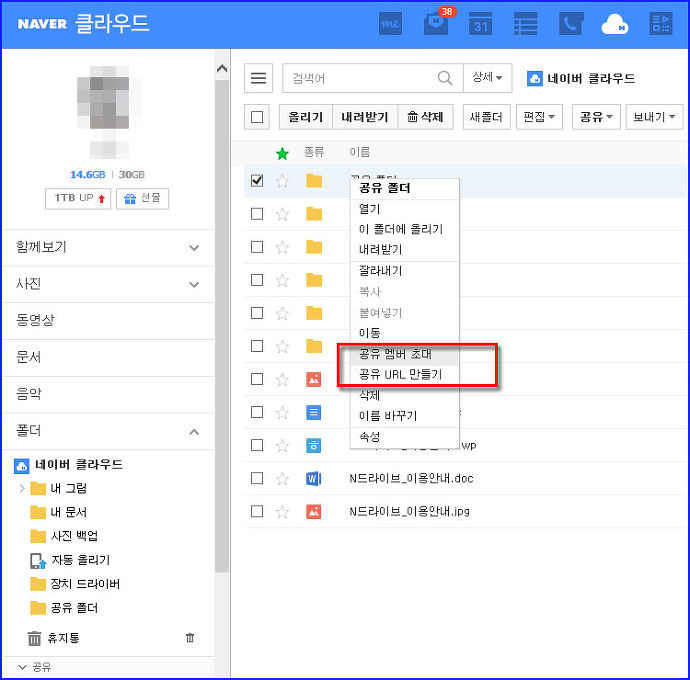The height and width of the screenshot is (680, 690).
Task: Click the Word icon of N드라이브_이용안내.doc
Action: (313, 478)
